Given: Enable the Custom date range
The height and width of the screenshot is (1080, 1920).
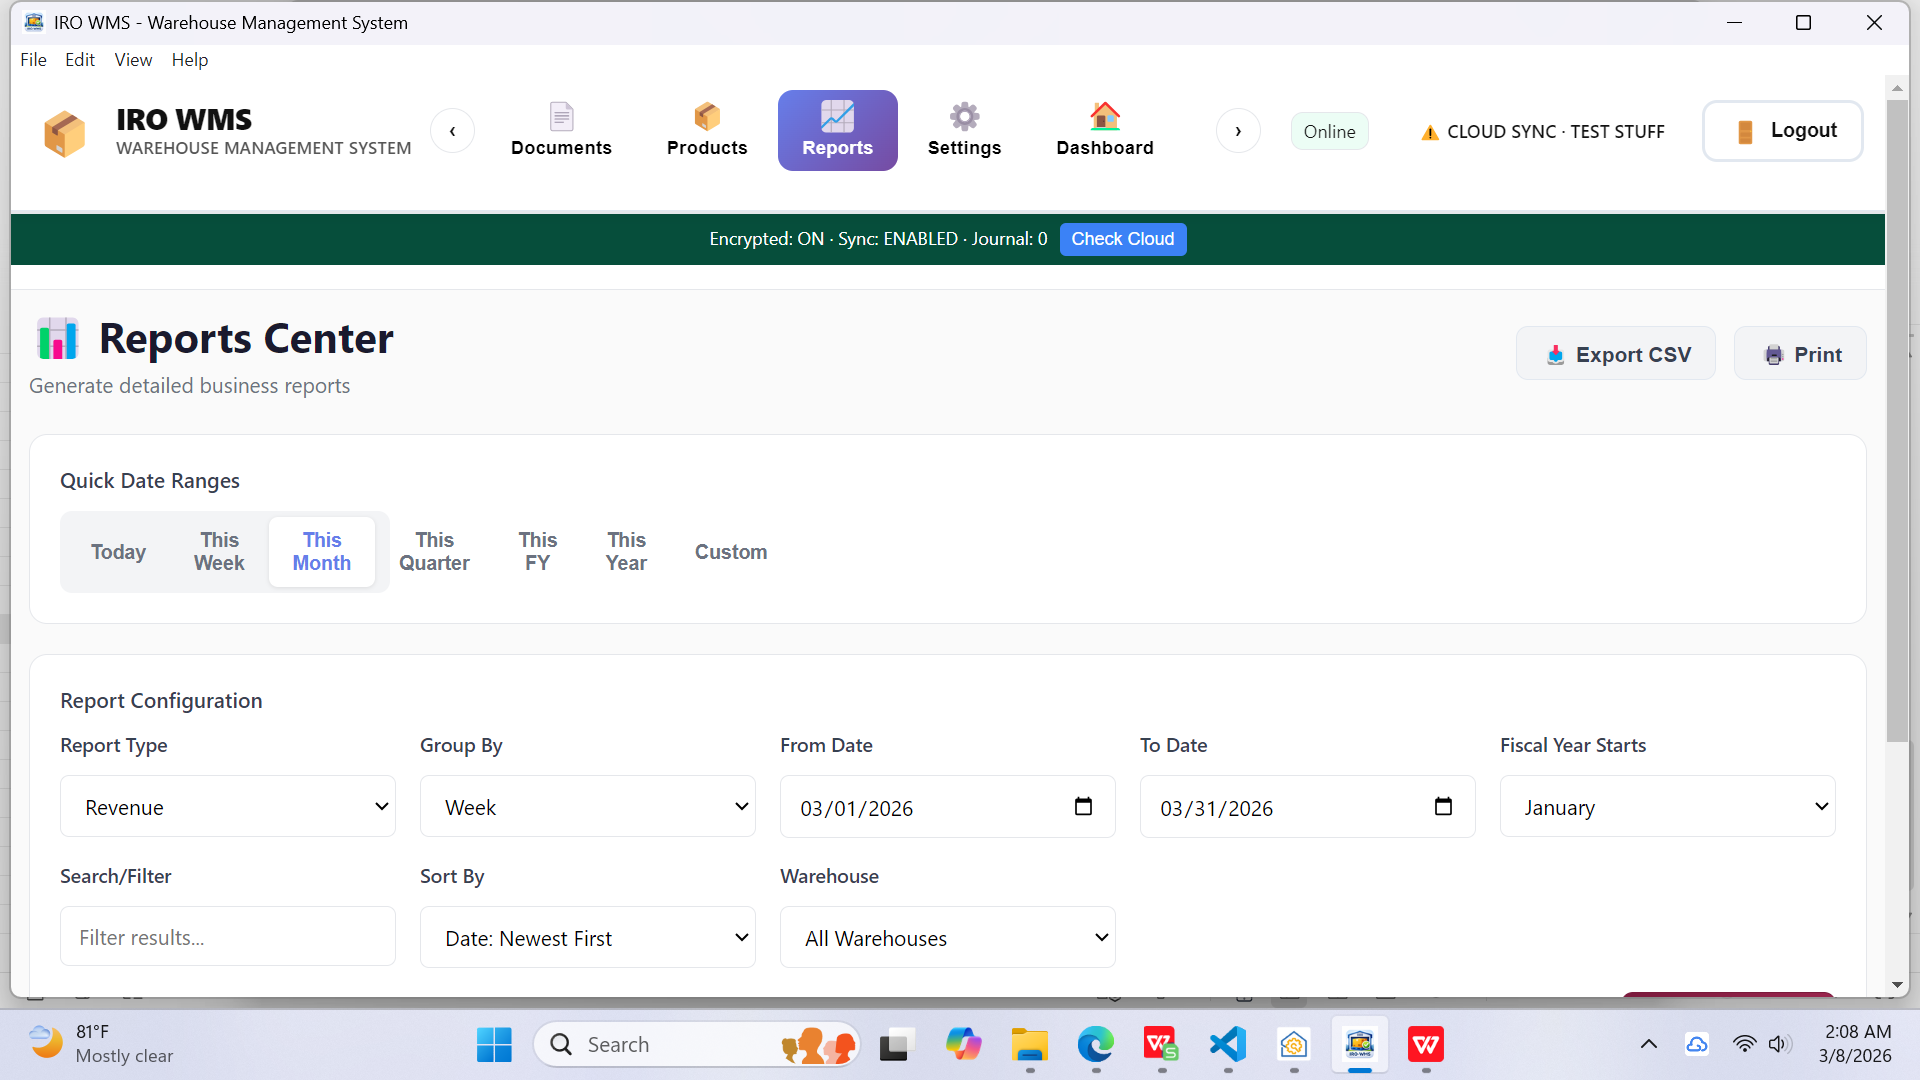Looking at the screenshot, I should click(x=731, y=551).
